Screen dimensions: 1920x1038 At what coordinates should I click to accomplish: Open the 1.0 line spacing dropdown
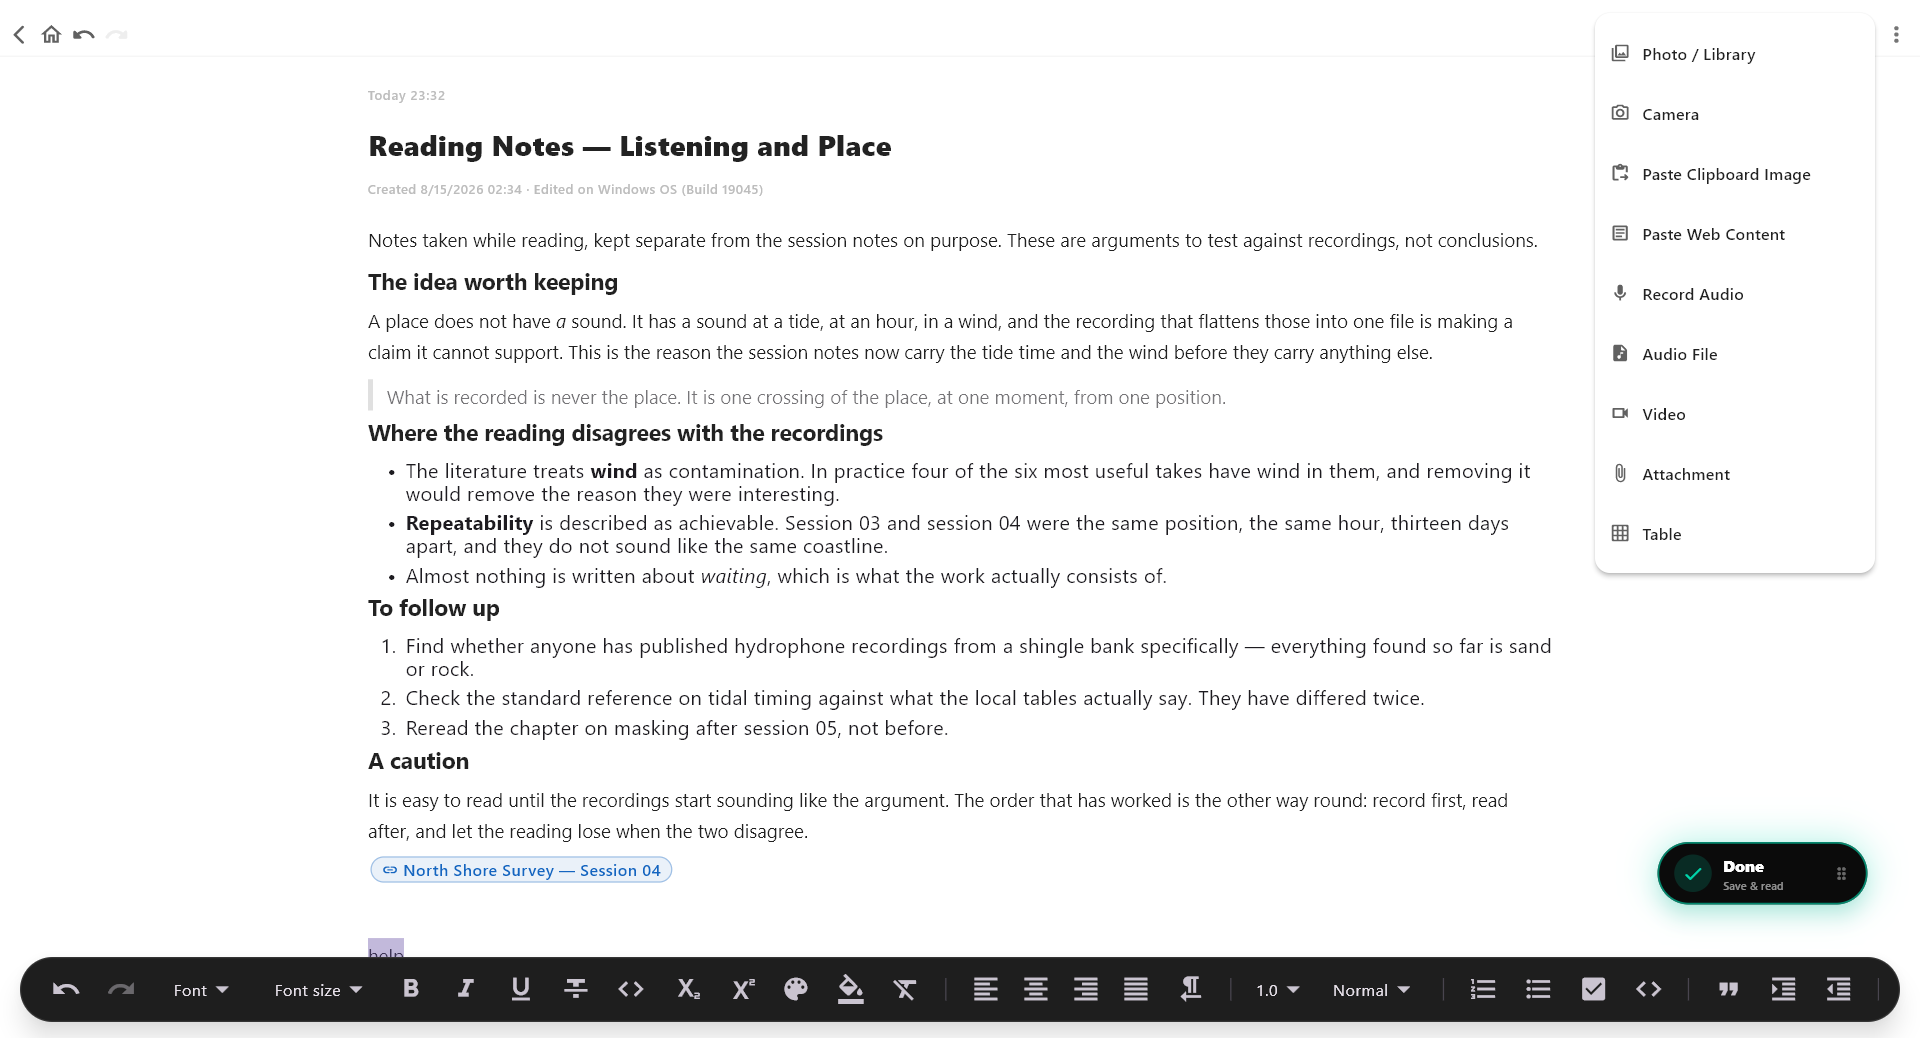pos(1278,990)
